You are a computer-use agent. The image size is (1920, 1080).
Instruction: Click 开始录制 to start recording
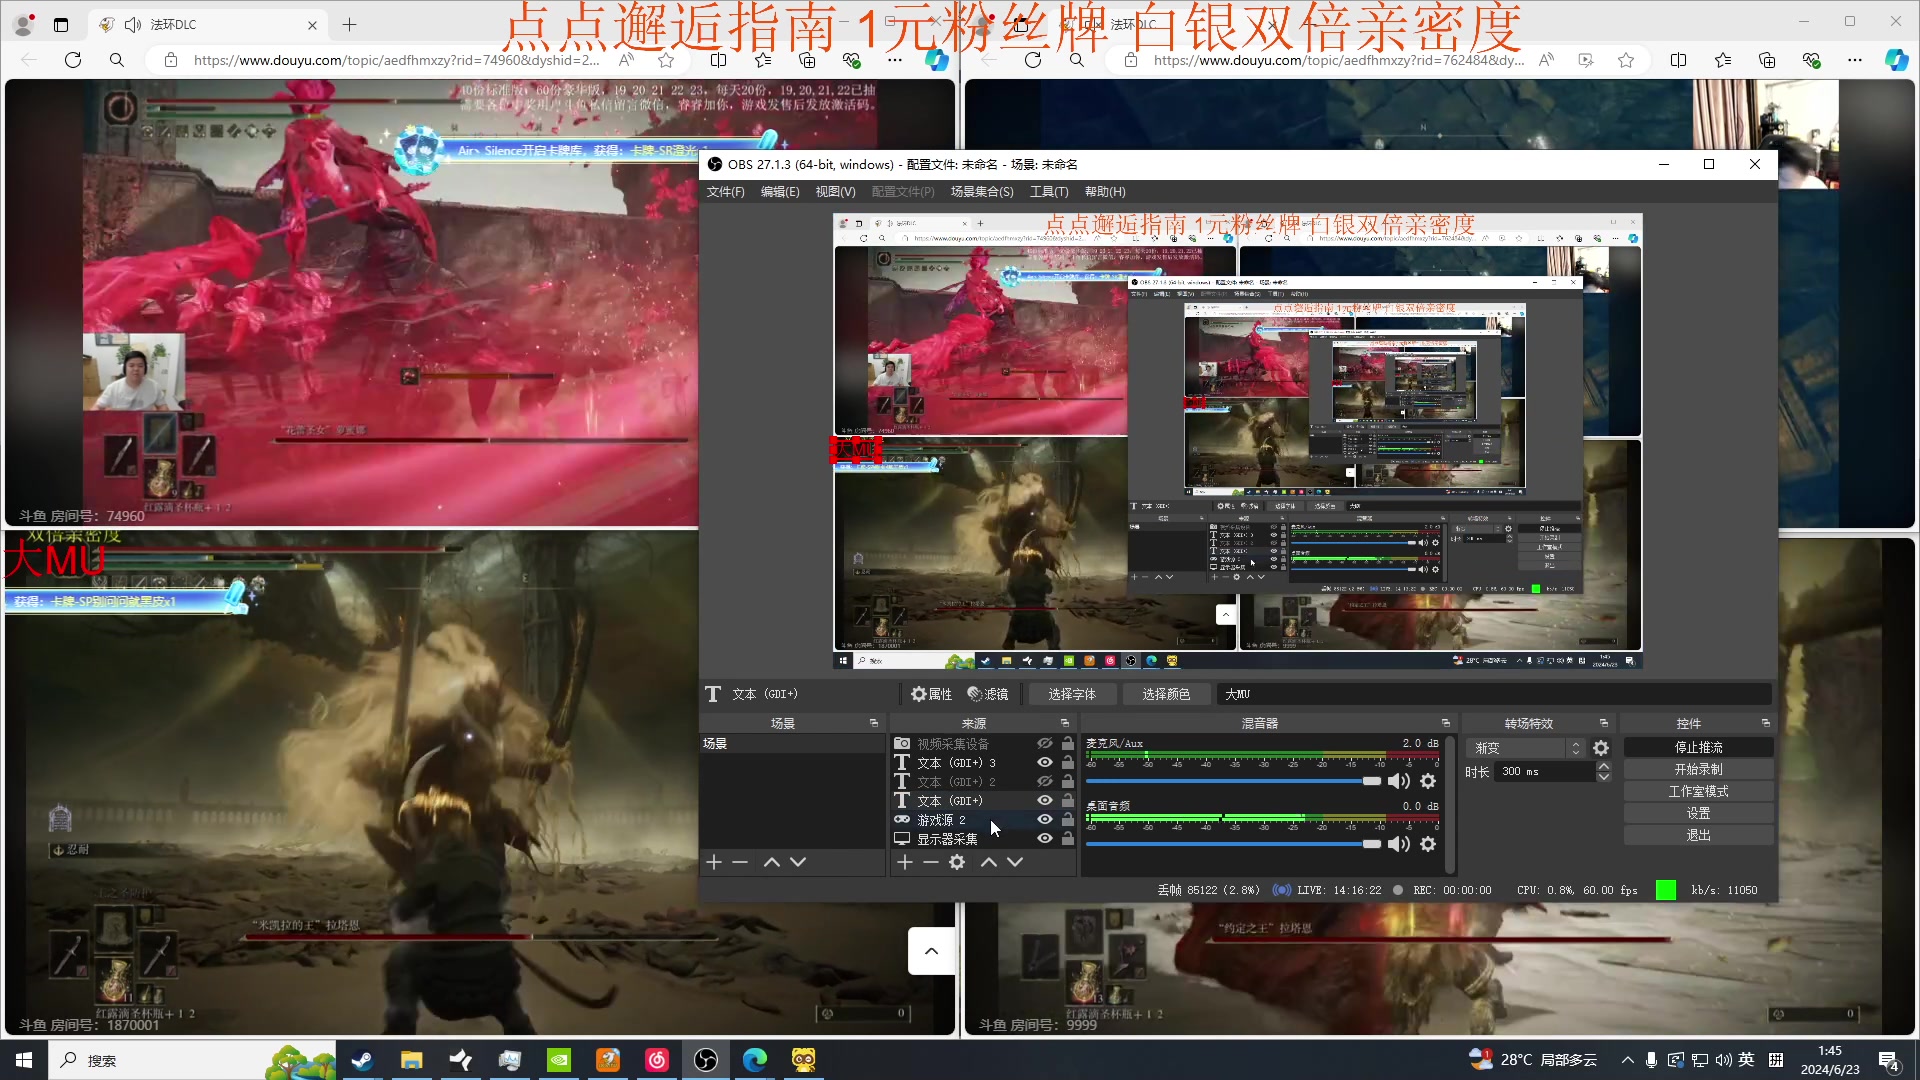(x=1699, y=770)
